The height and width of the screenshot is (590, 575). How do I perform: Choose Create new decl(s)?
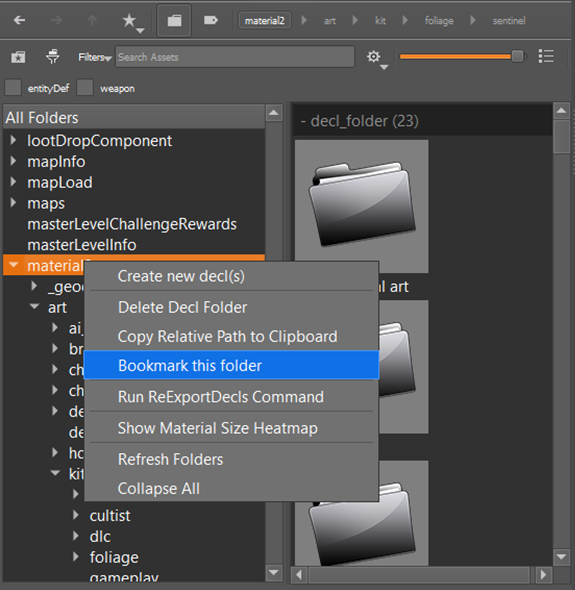(231, 276)
